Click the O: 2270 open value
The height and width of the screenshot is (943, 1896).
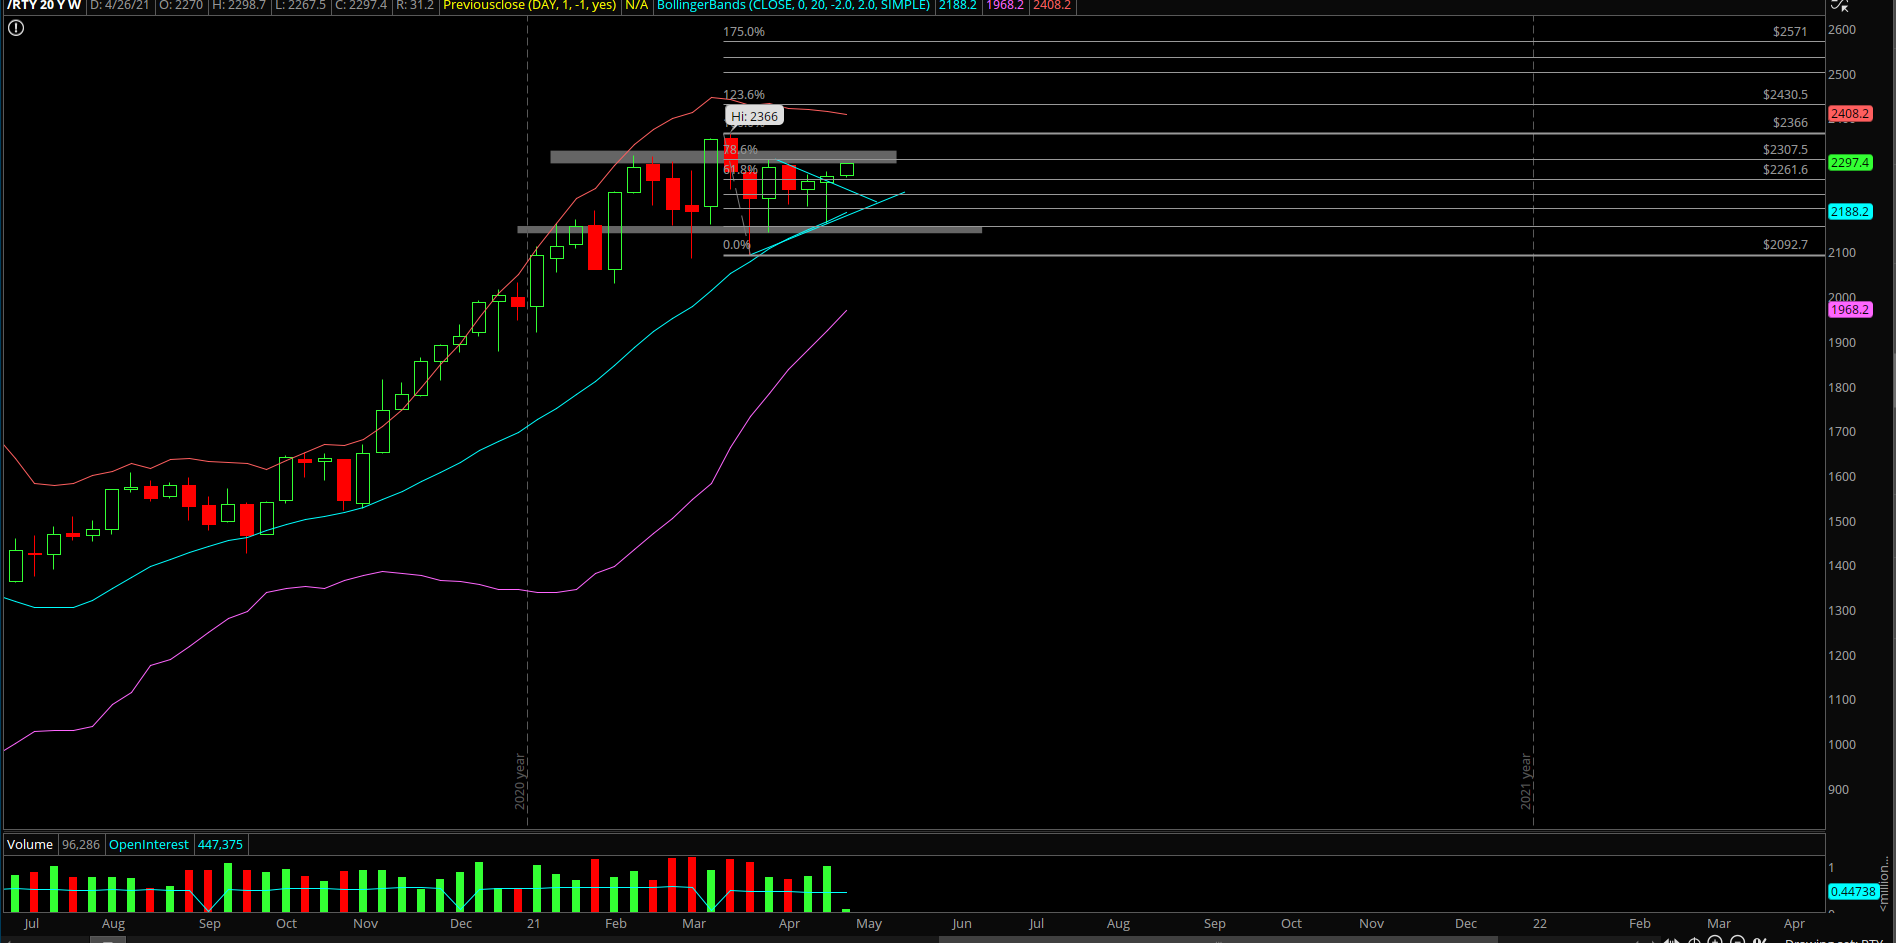tap(181, 5)
